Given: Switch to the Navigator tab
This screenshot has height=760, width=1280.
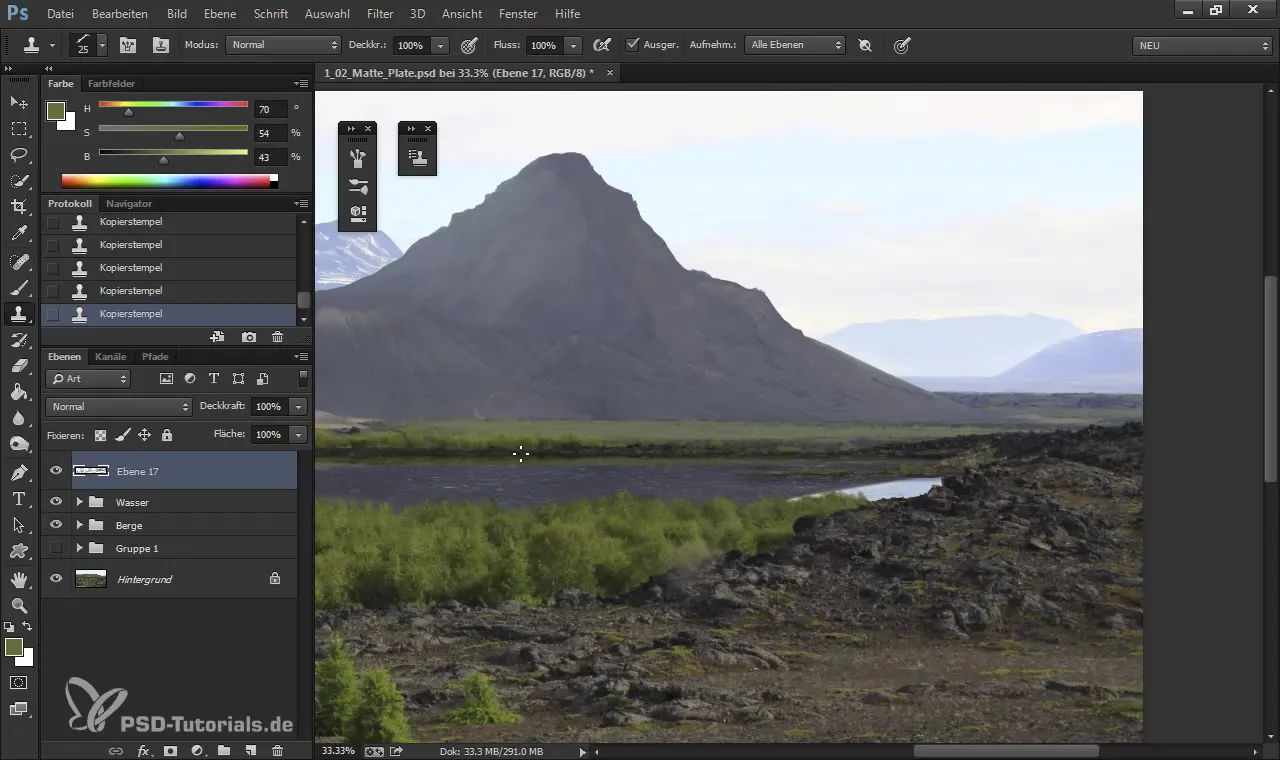Looking at the screenshot, I should click(x=129, y=203).
